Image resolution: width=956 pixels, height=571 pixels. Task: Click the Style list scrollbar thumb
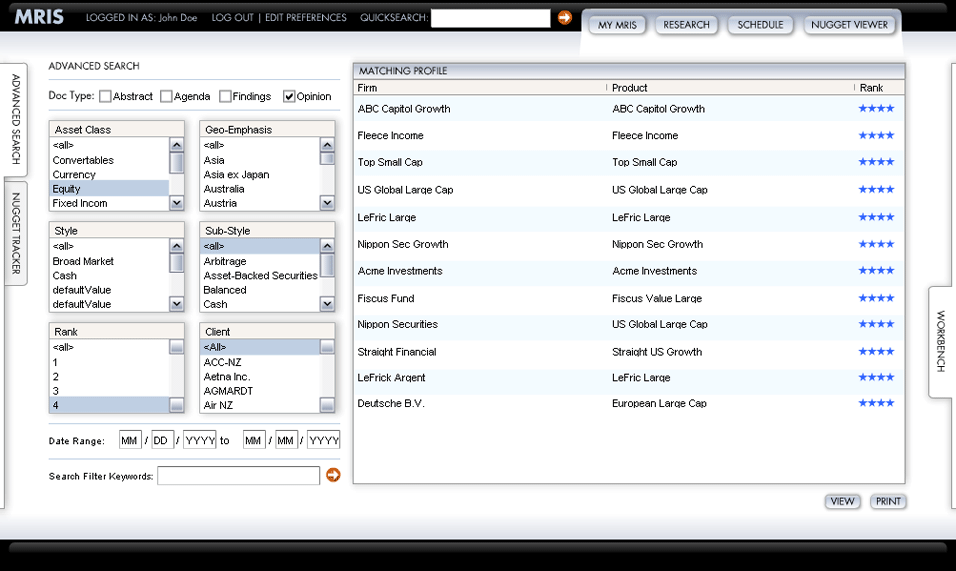[x=176, y=263]
